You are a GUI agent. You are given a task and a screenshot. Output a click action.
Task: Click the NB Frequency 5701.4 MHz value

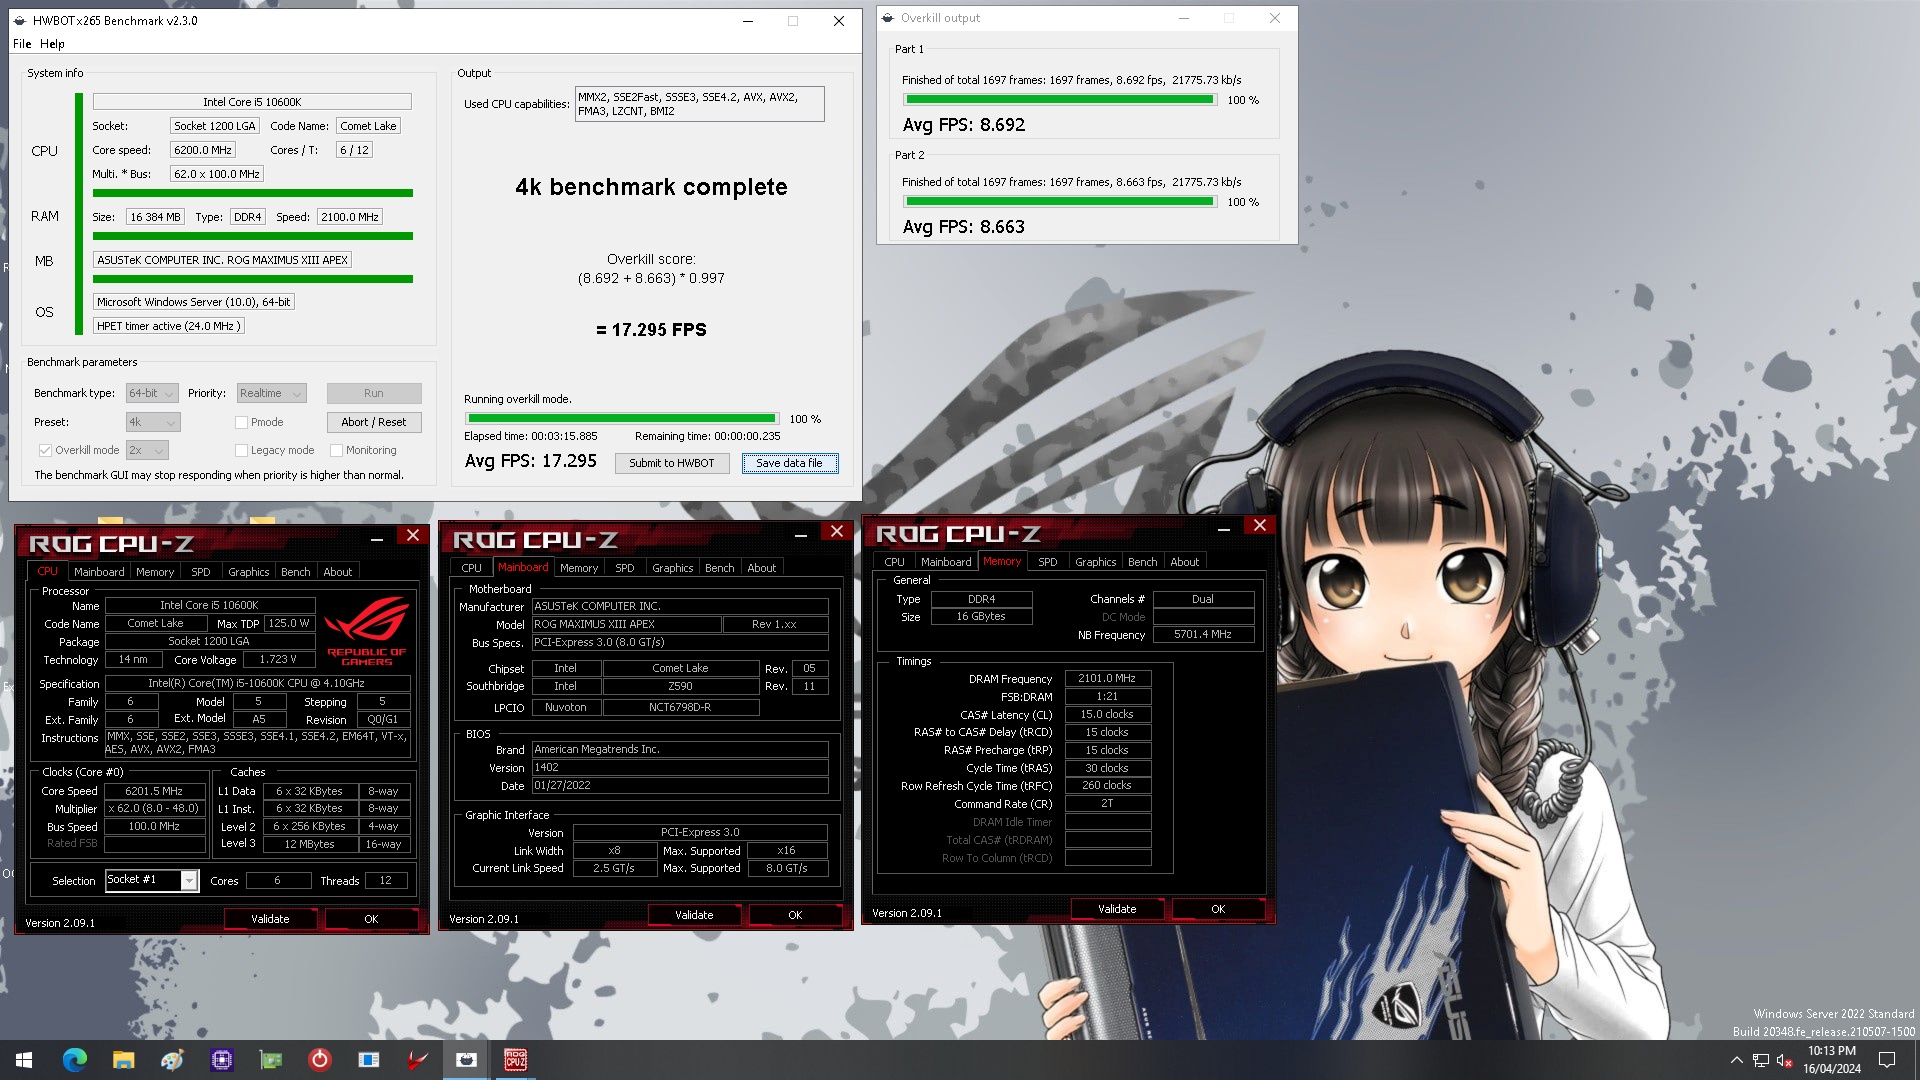[x=1203, y=635]
